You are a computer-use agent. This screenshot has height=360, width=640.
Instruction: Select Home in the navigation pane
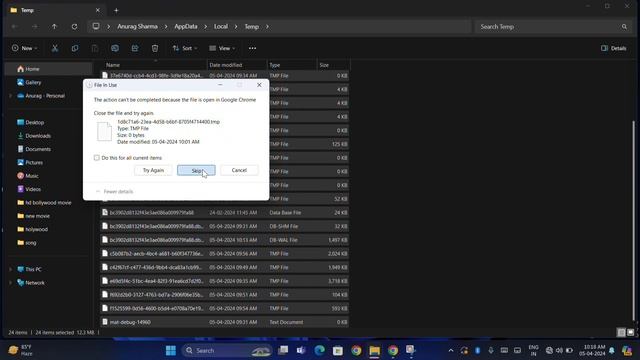(48, 69)
